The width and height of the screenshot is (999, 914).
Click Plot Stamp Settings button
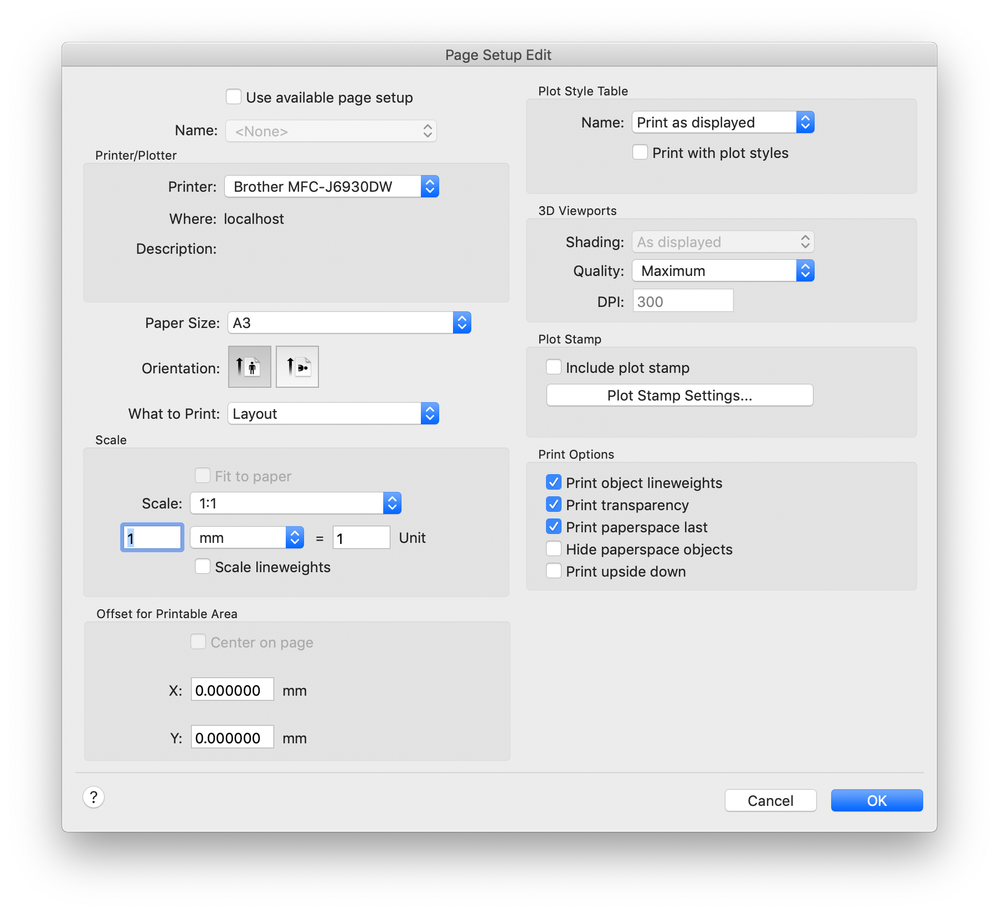pyautogui.click(x=680, y=396)
